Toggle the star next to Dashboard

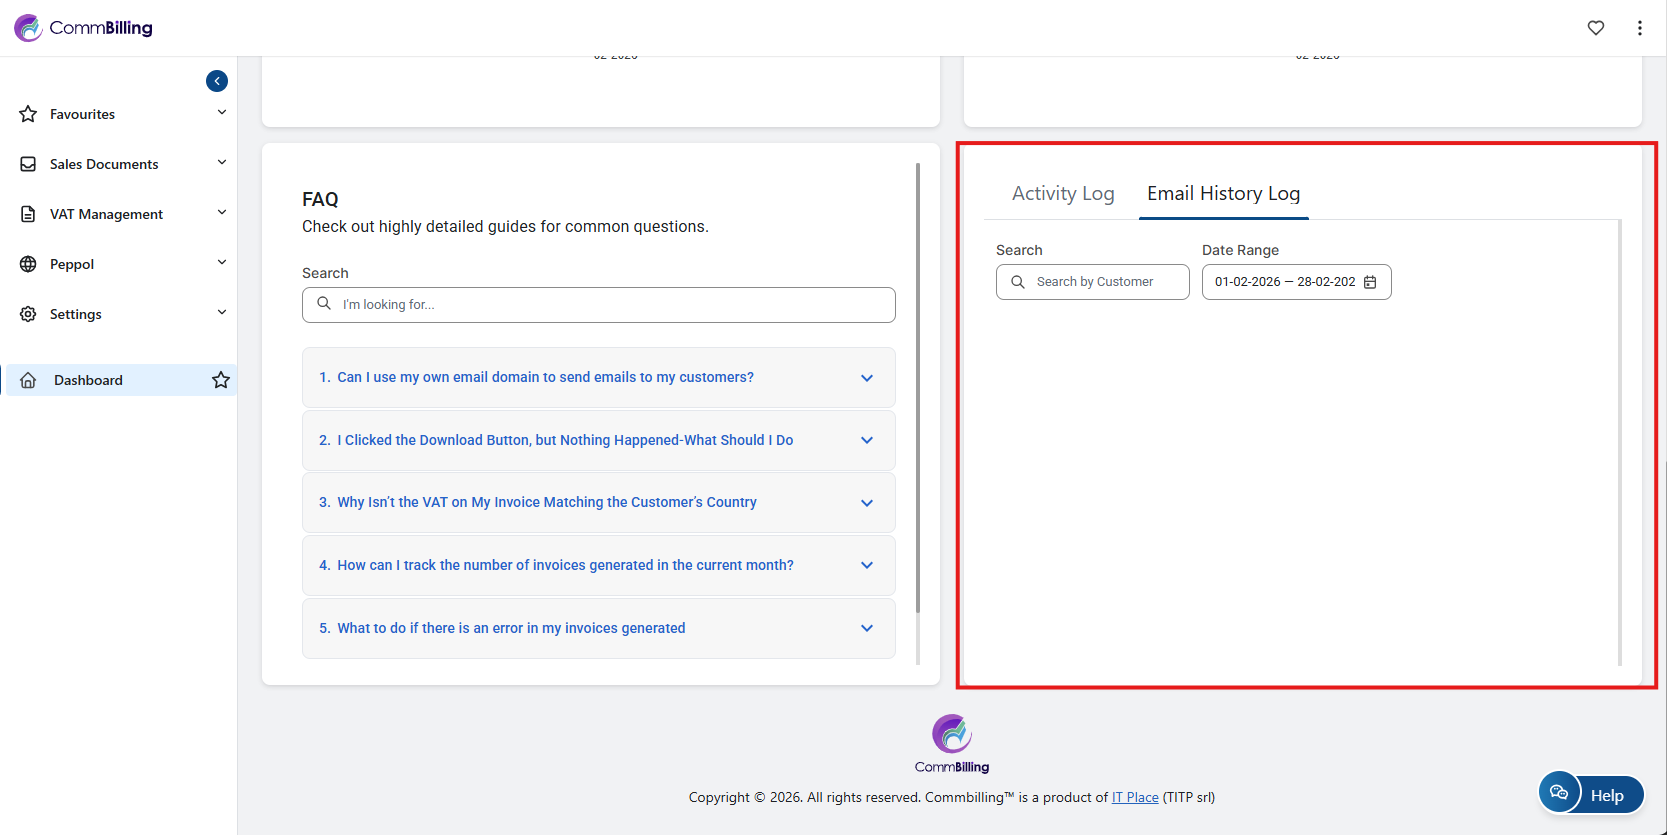pos(221,380)
